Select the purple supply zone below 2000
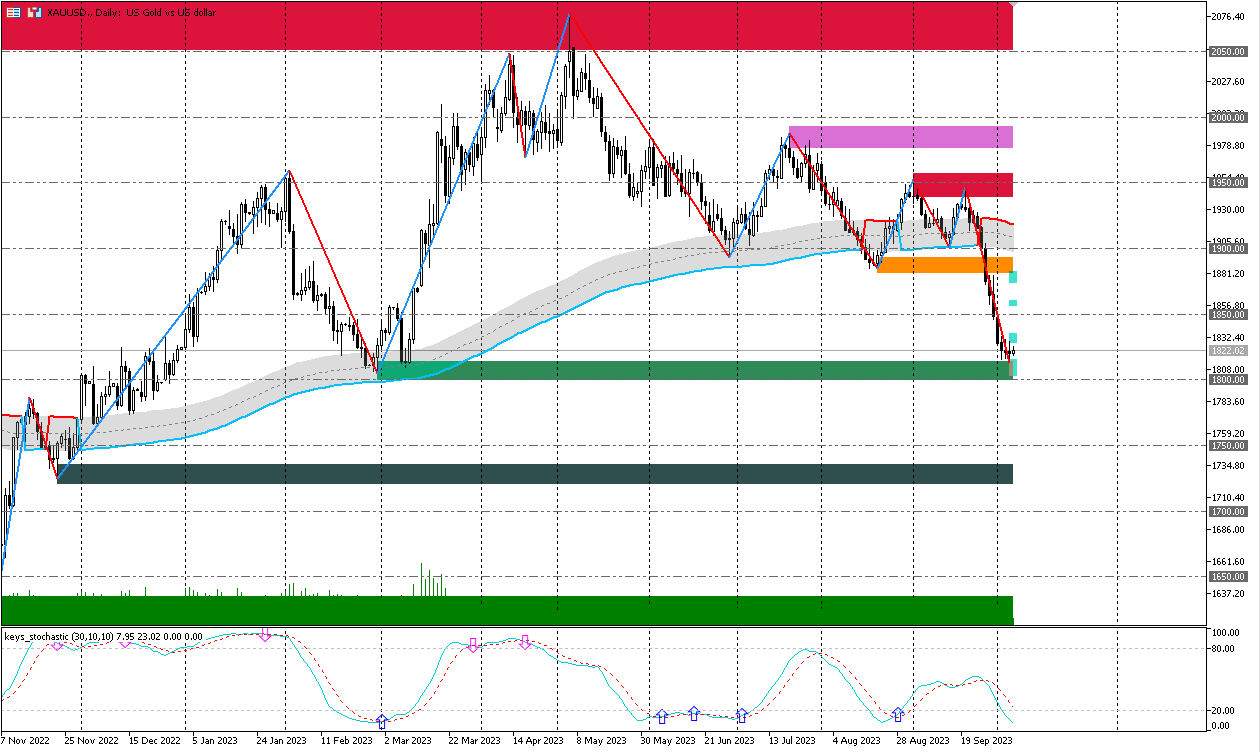Screen dimensions: 1260x752 (x=901, y=137)
